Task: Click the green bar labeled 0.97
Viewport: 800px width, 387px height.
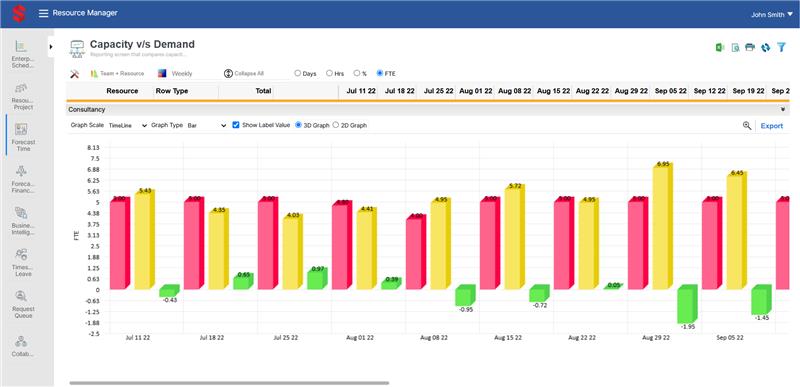Action: click(x=317, y=278)
